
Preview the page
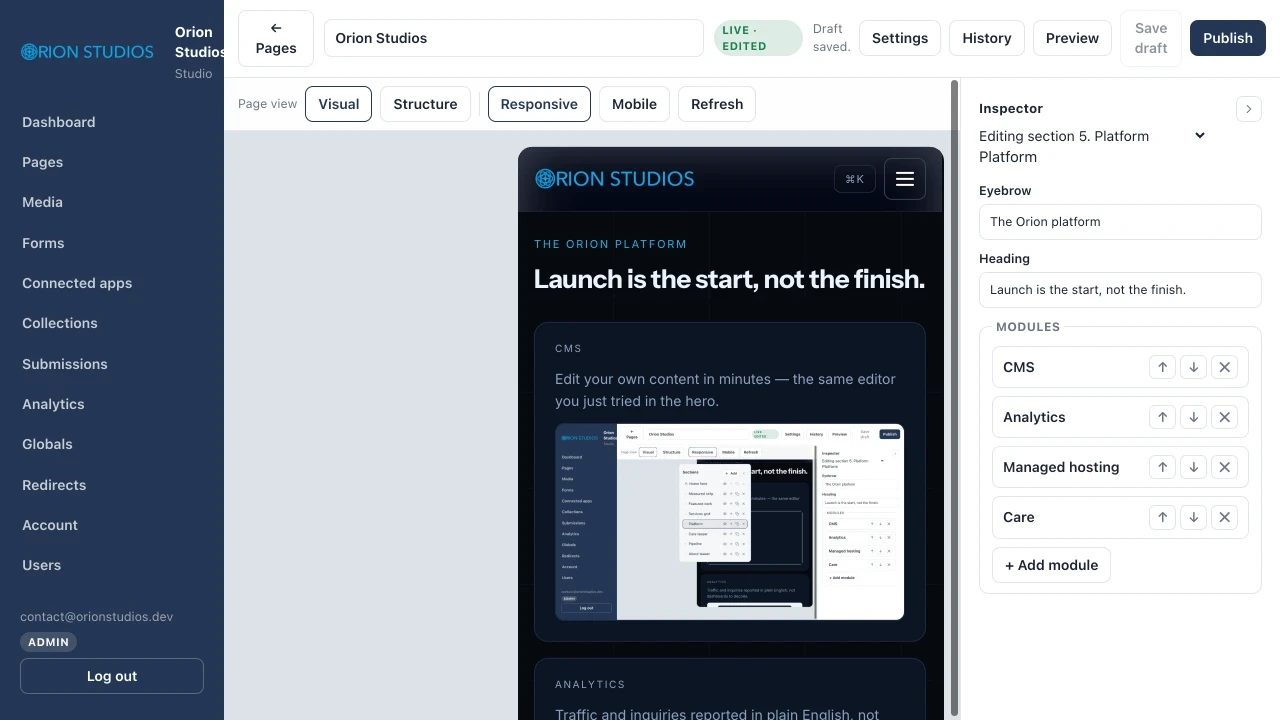tap(1072, 38)
